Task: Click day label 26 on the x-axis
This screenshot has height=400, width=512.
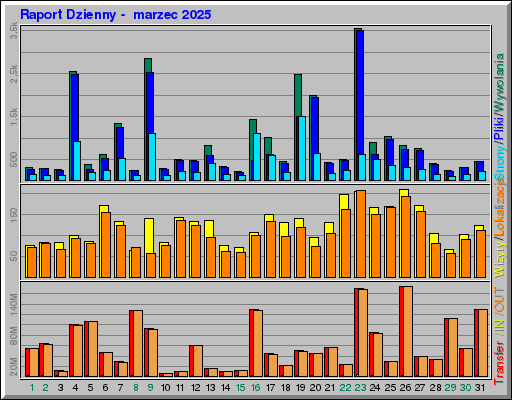Action: click(405, 388)
